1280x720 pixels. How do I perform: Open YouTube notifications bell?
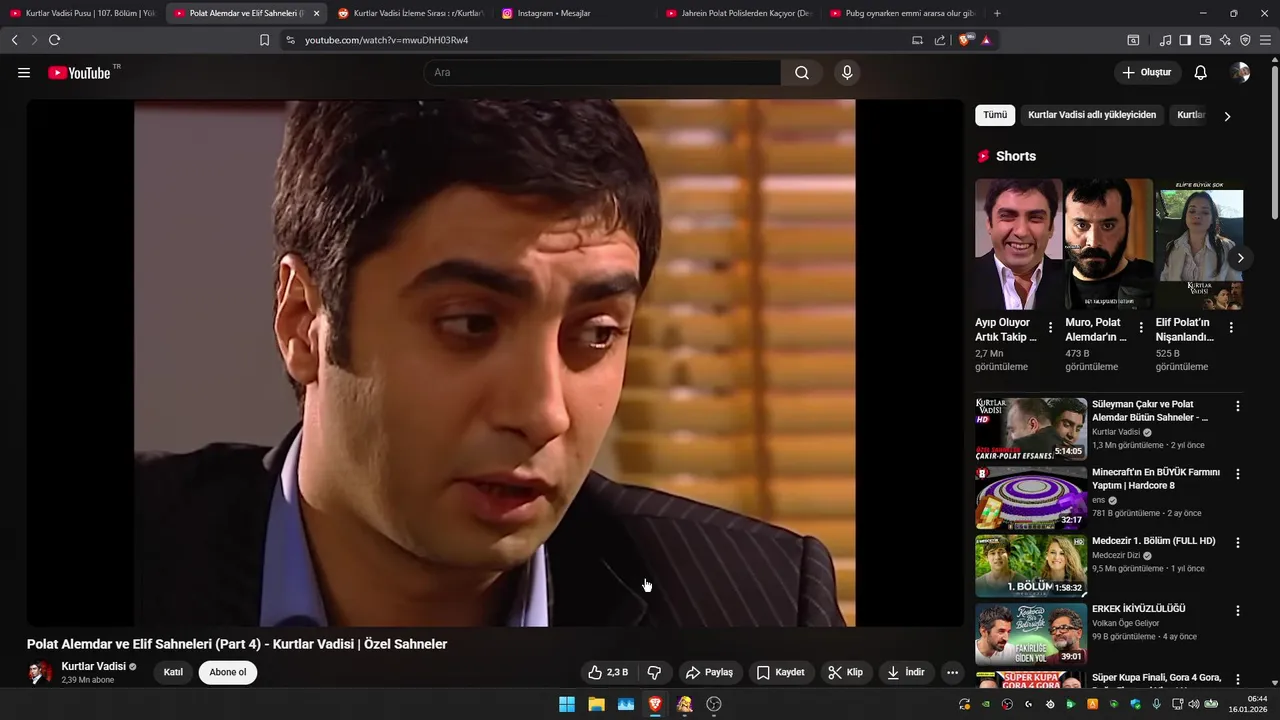[x=1201, y=73]
